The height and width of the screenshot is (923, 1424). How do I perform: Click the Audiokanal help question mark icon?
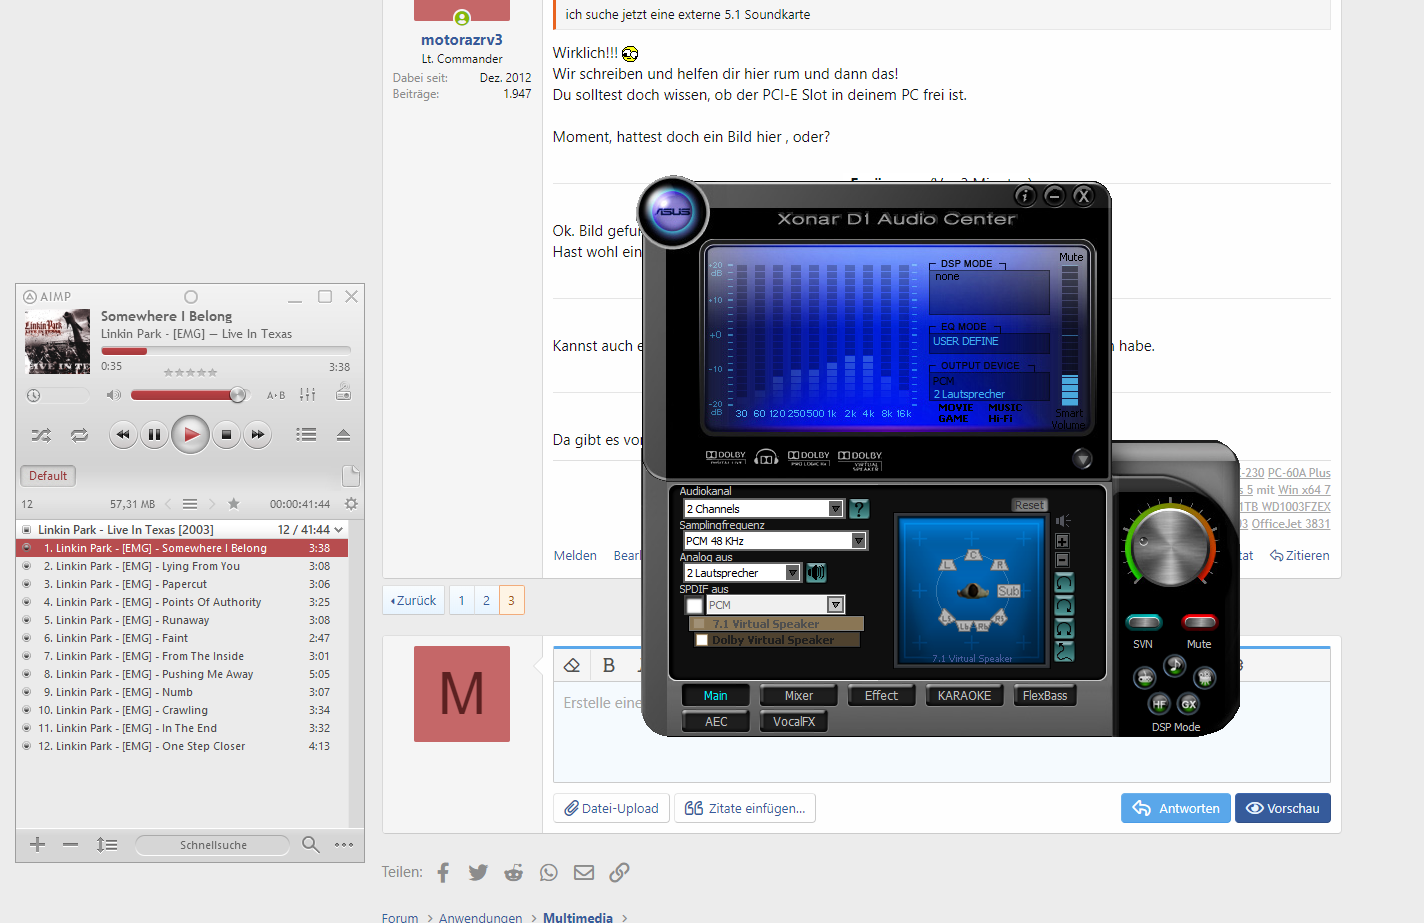859,509
